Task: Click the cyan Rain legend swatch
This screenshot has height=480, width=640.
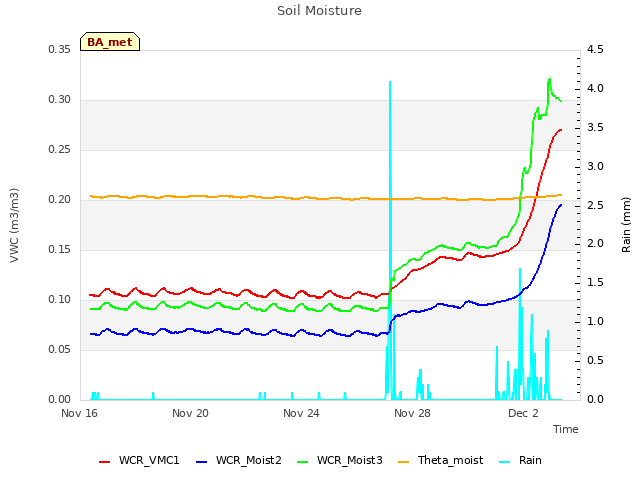Action: pos(504,462)
